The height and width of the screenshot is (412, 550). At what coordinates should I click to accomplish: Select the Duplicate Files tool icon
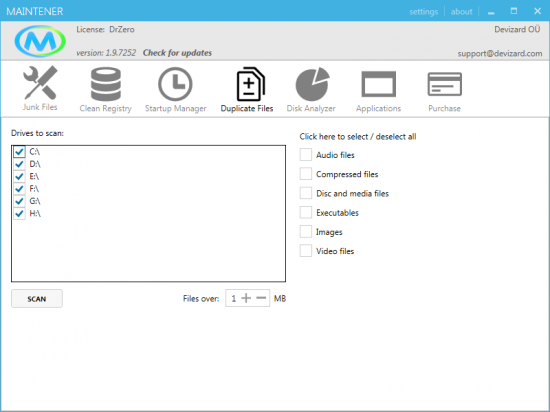click(x=250, y=84)
